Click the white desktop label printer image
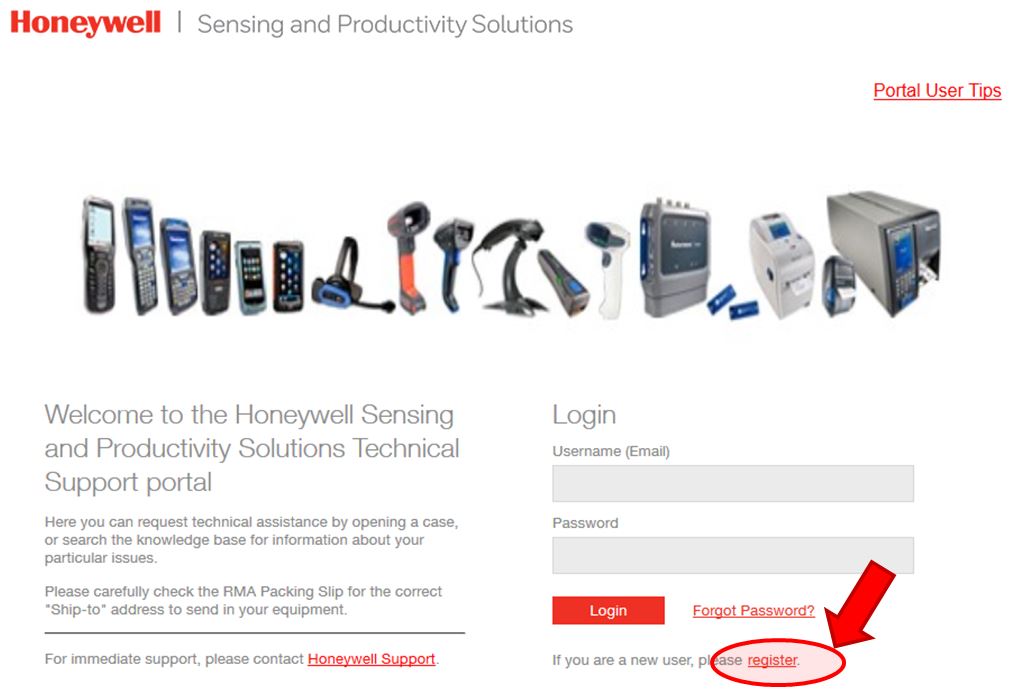The image size is (1012, 697). click(x=782, y=265)
